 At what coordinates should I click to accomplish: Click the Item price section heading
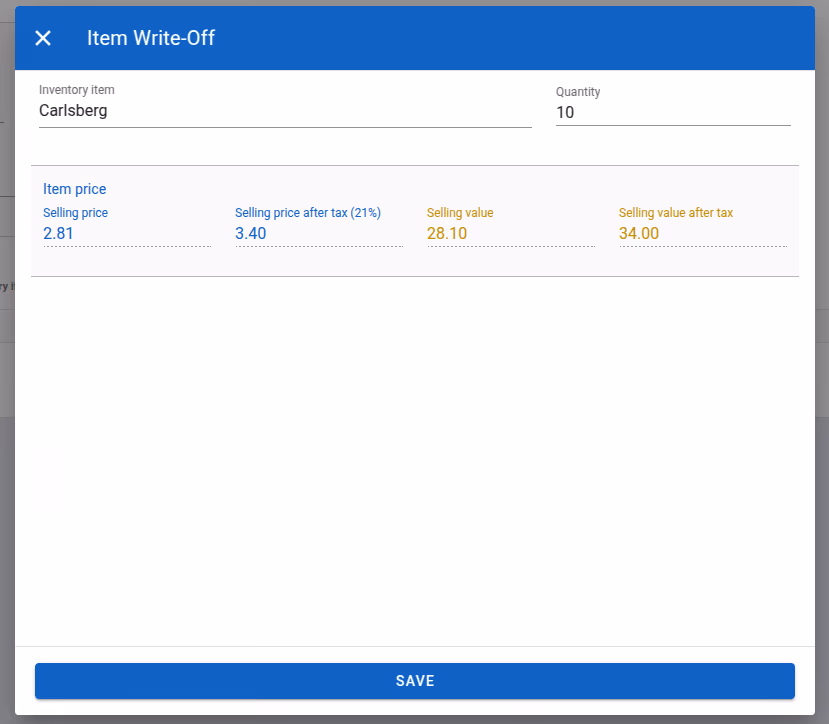[75, 189]
